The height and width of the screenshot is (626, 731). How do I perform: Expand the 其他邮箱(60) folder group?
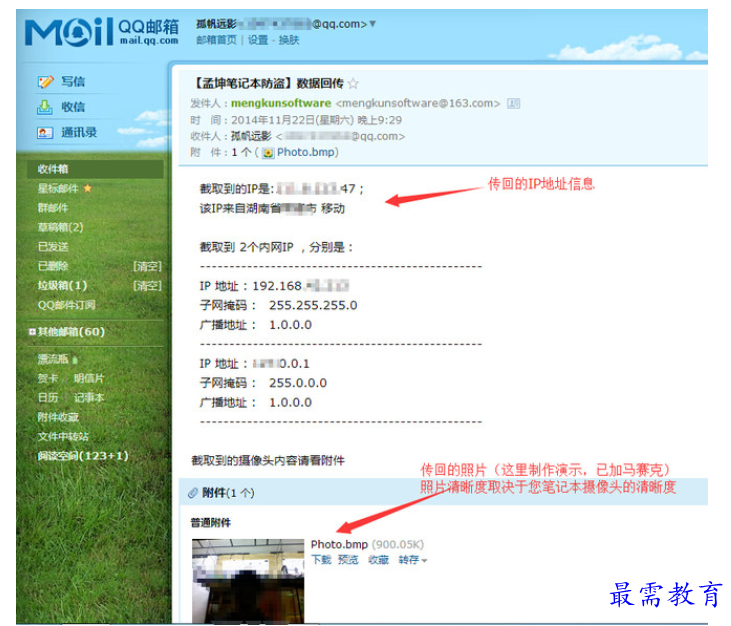click(x=32, y=332)
